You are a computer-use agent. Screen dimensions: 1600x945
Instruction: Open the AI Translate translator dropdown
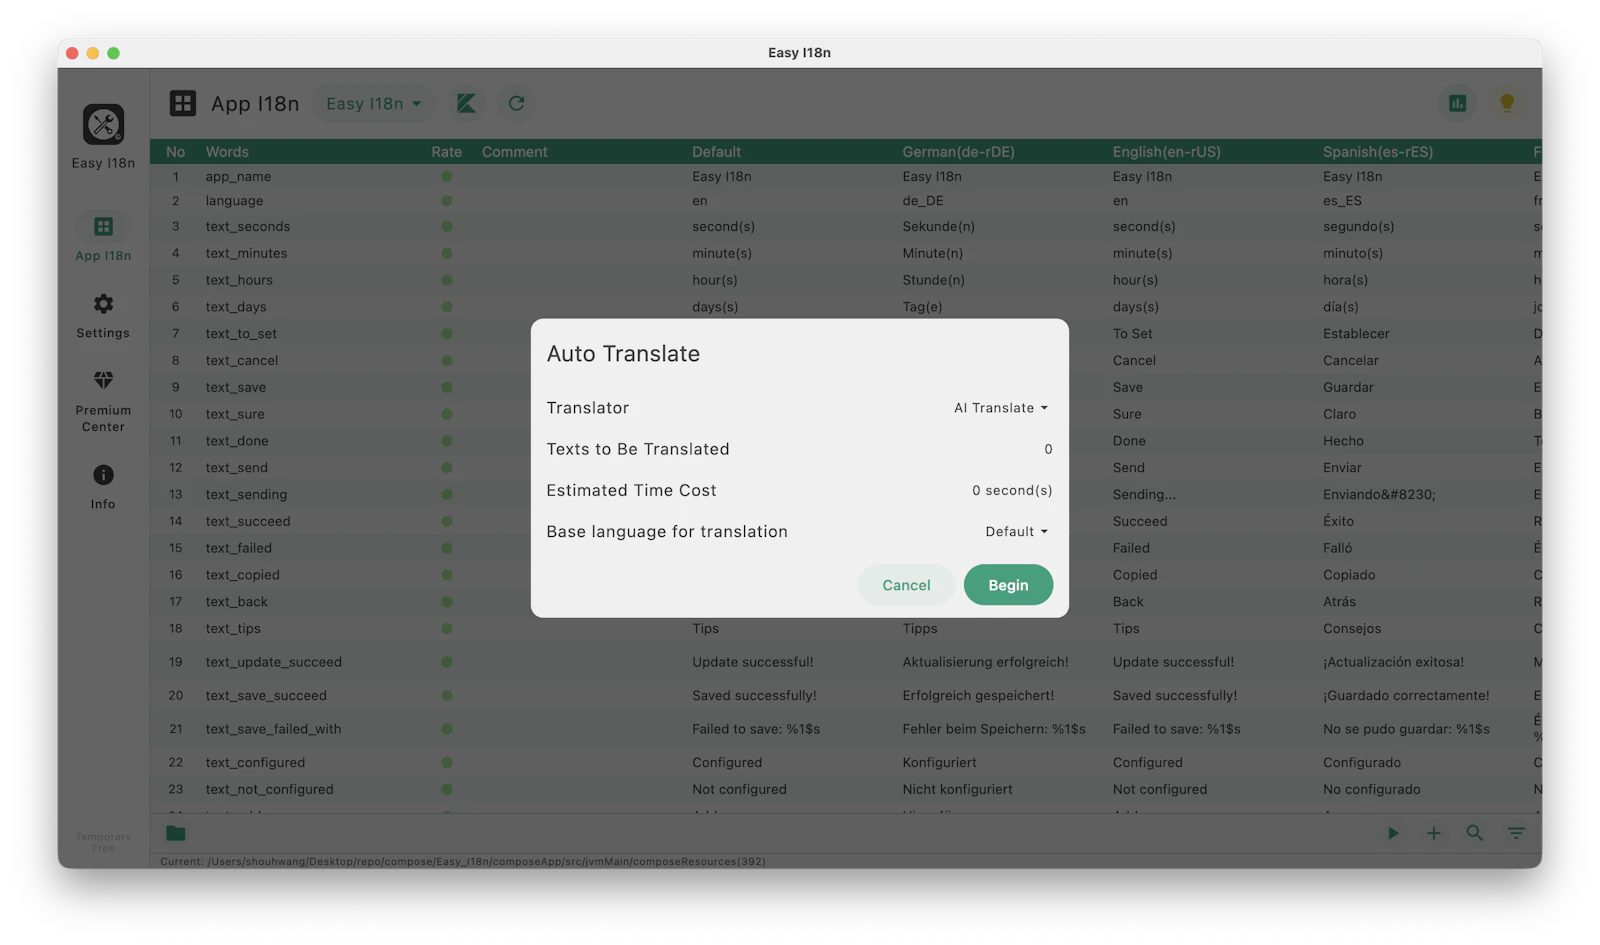[1001, 408]
